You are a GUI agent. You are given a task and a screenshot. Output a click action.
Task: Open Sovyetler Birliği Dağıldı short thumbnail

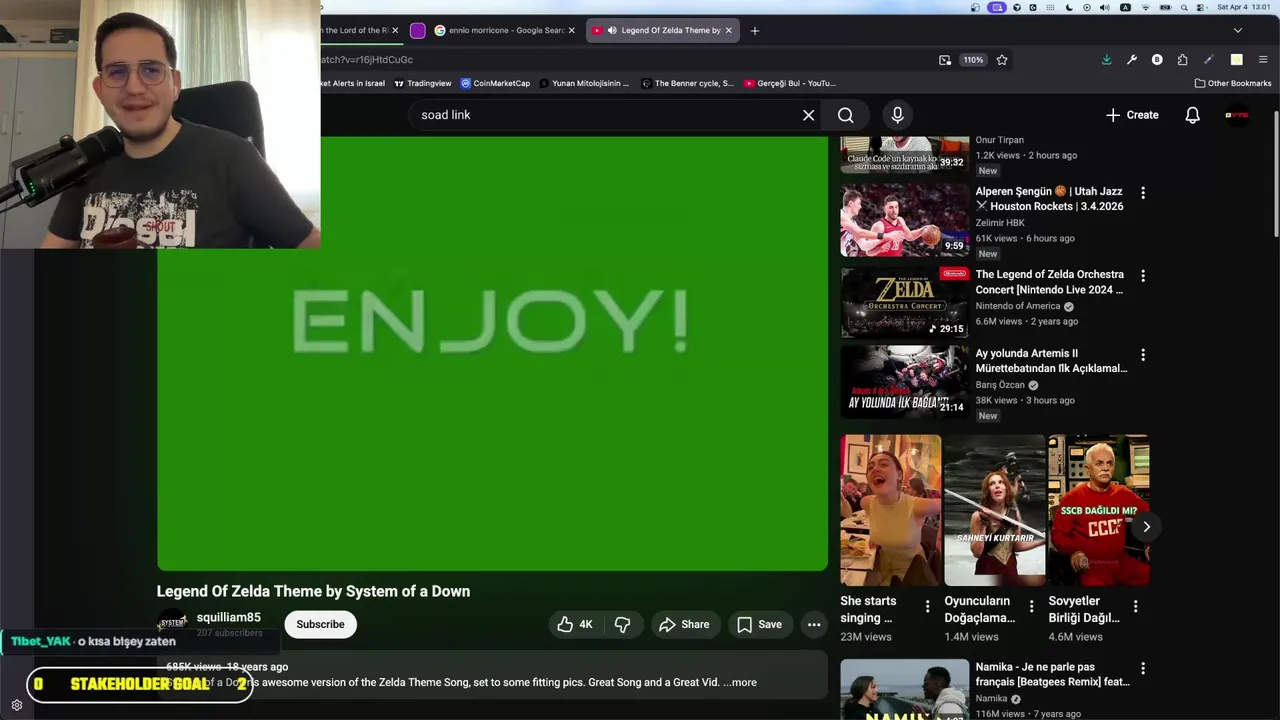1098,510
